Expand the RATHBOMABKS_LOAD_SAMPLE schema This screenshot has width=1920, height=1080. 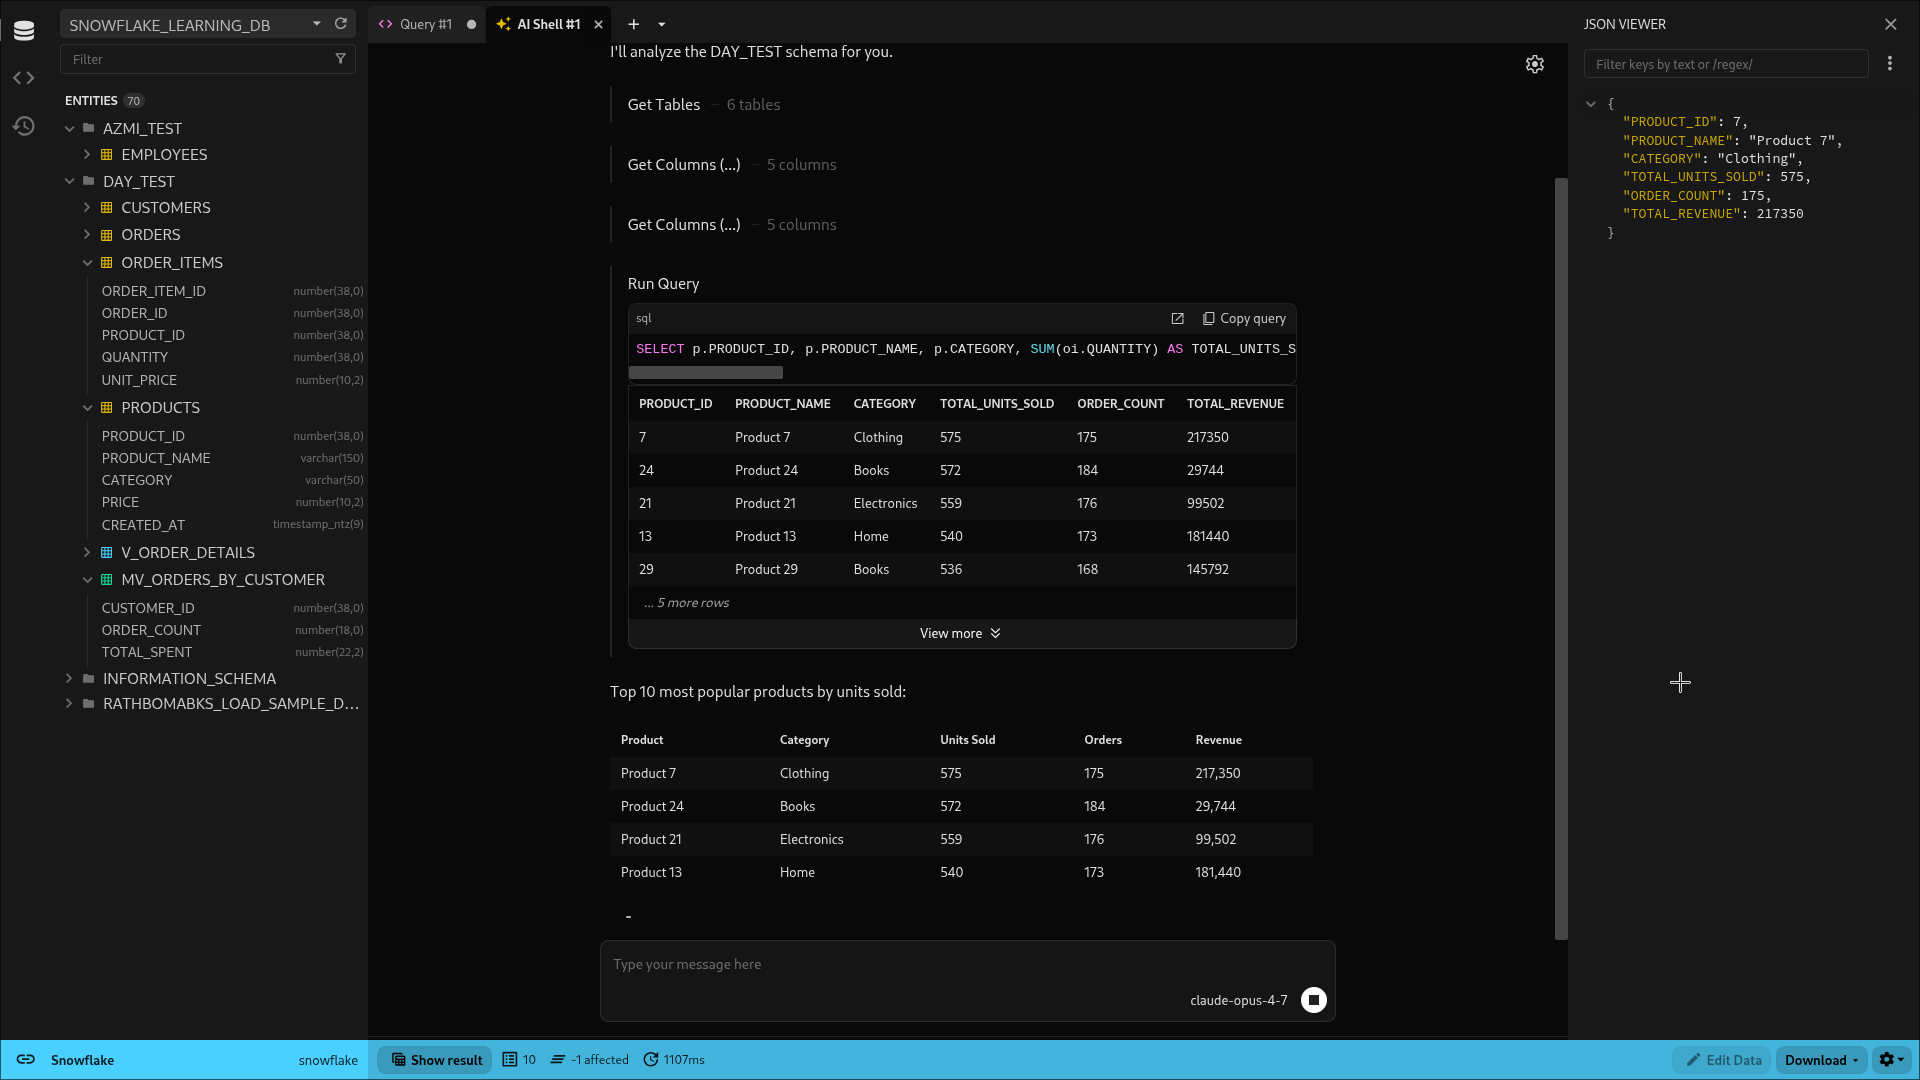(69, 704)
